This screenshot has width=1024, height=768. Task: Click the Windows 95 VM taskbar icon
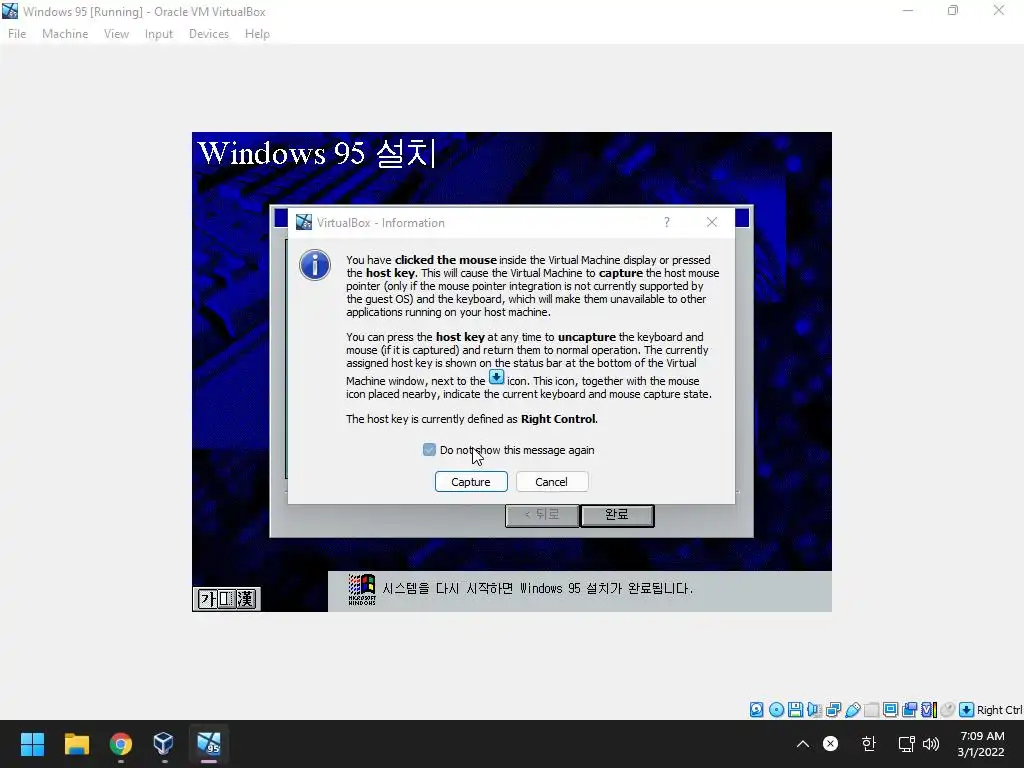(209, 743)
